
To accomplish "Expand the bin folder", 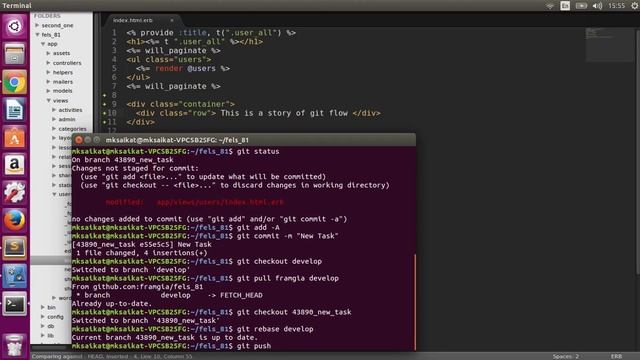I will pyautogui.click(x=43, y=307).
